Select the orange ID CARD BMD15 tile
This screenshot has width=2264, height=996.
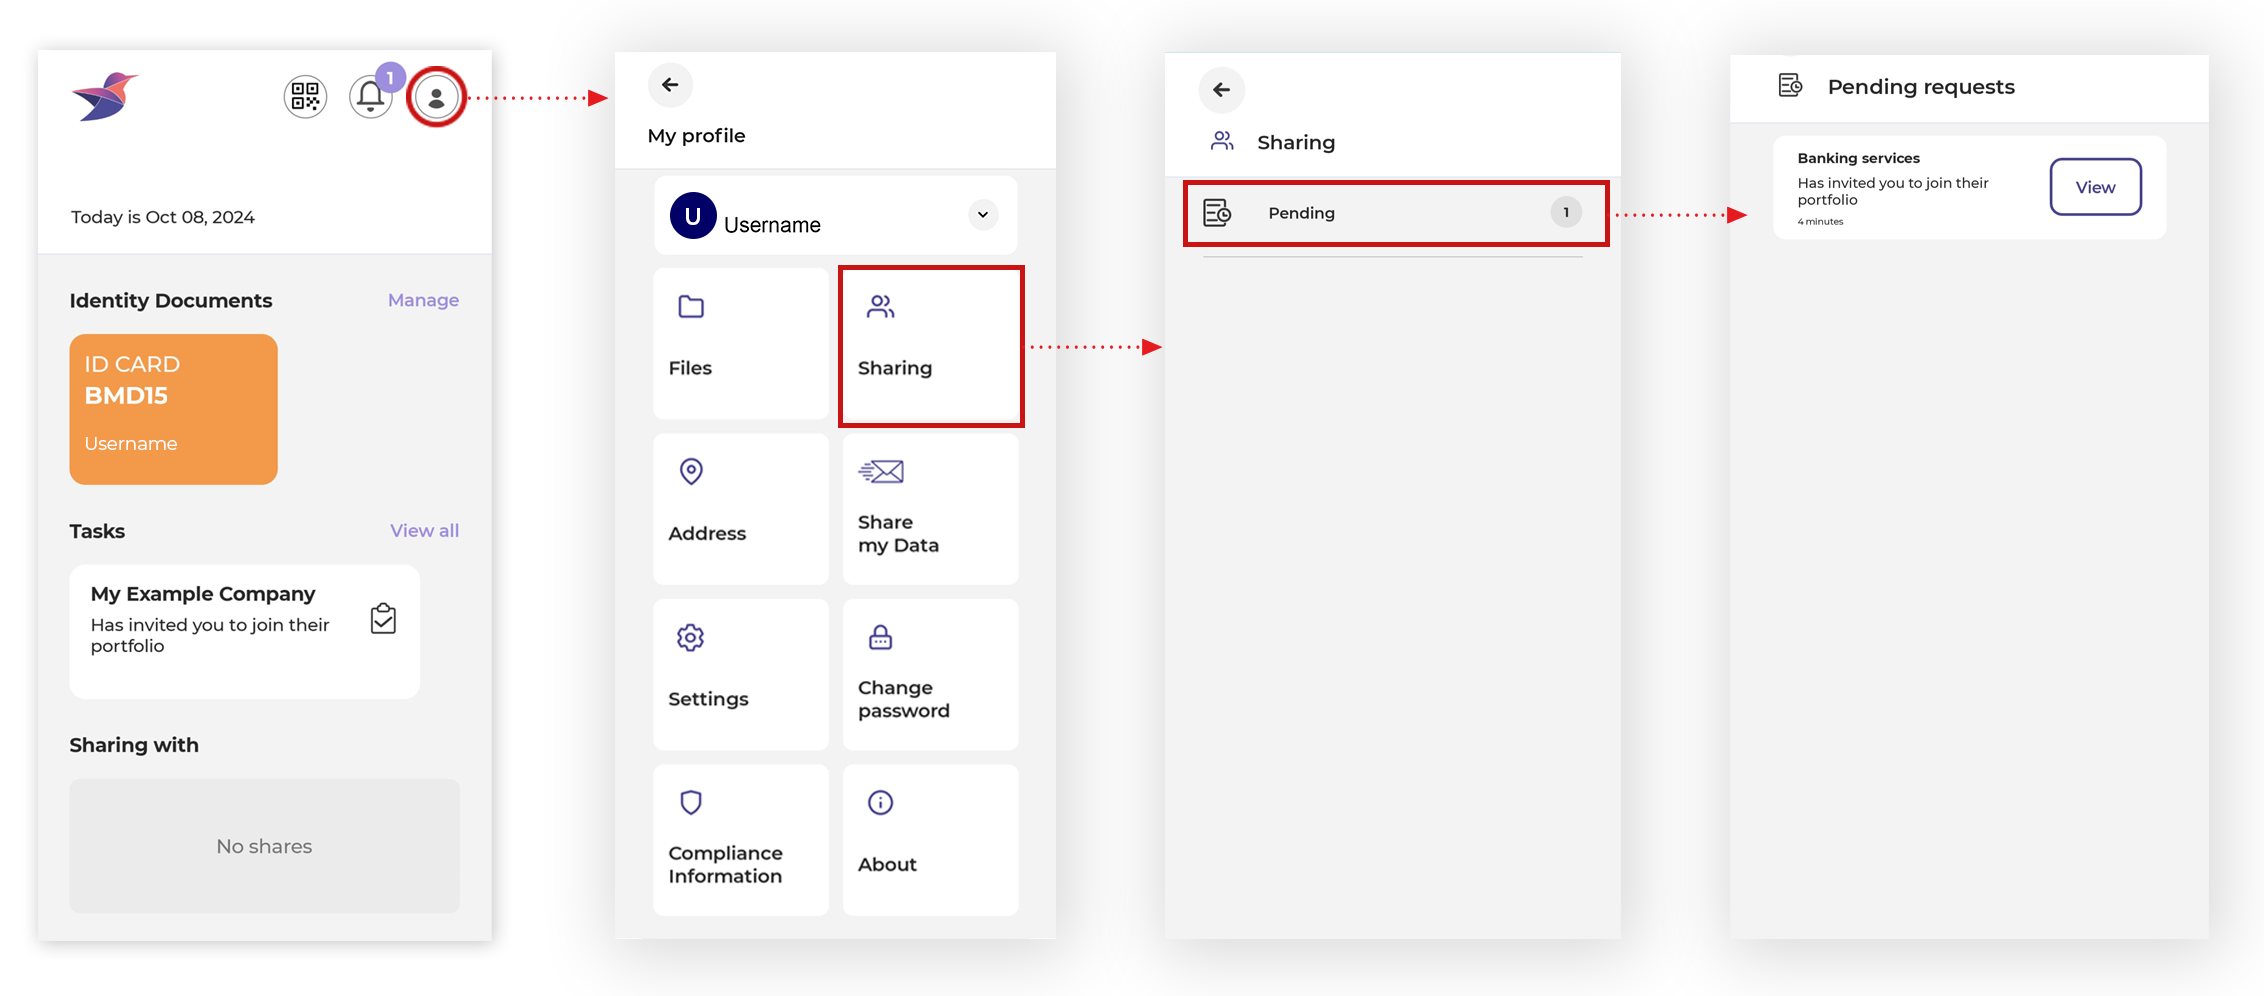172,408
